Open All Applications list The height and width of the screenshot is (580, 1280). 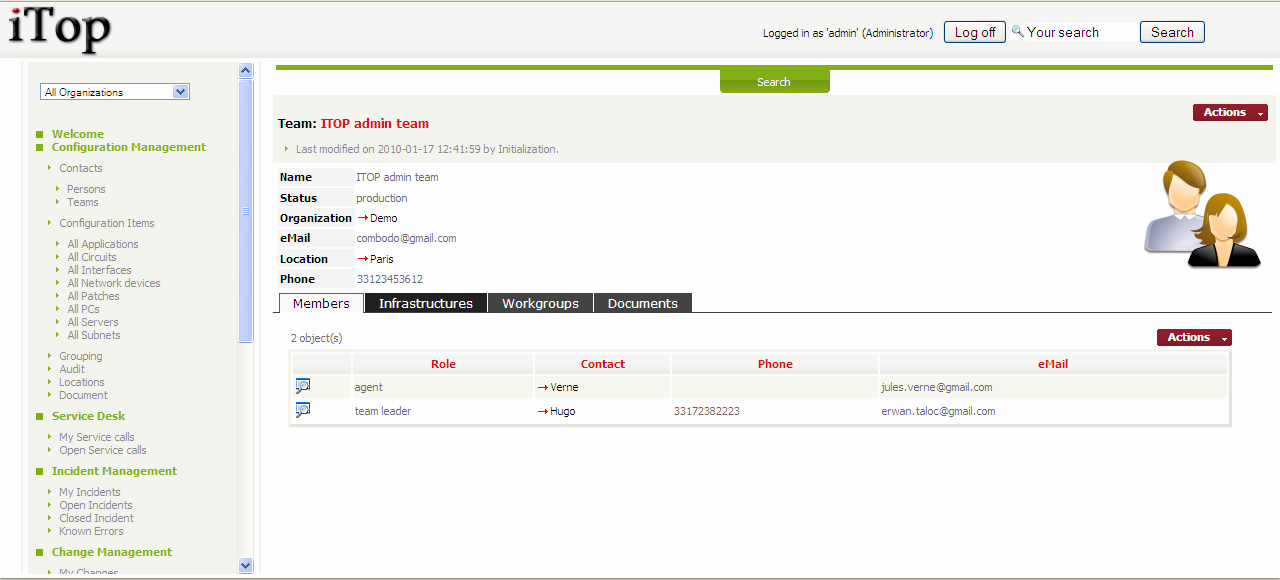point(103,244)
